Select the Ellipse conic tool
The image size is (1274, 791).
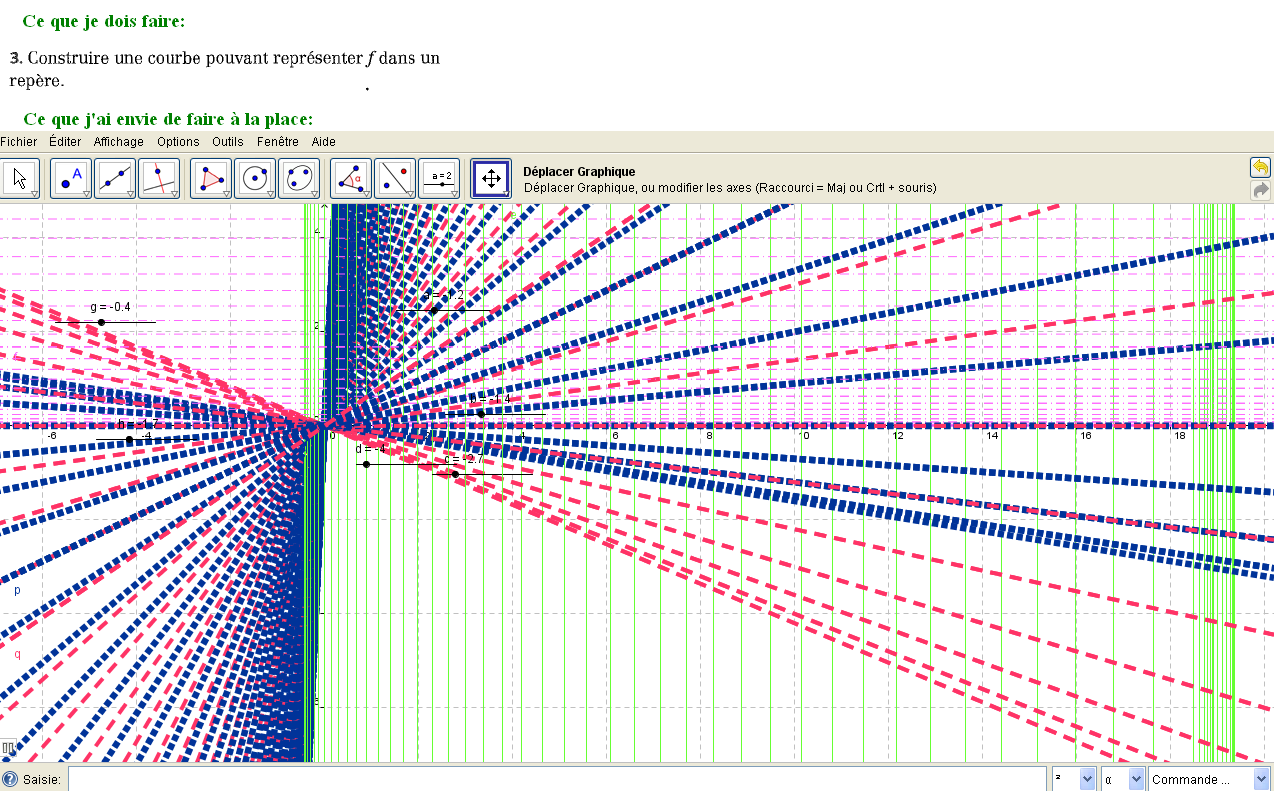[x=299, y=179]
